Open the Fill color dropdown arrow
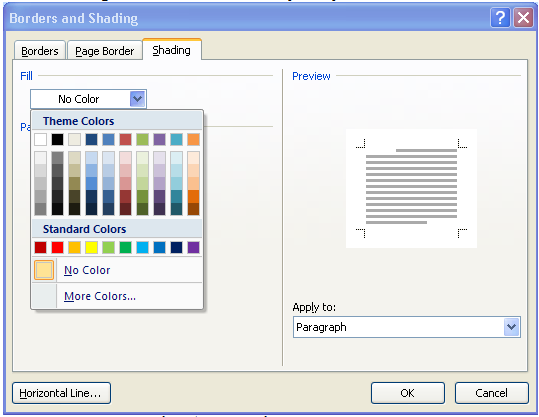 coord(138,99)
